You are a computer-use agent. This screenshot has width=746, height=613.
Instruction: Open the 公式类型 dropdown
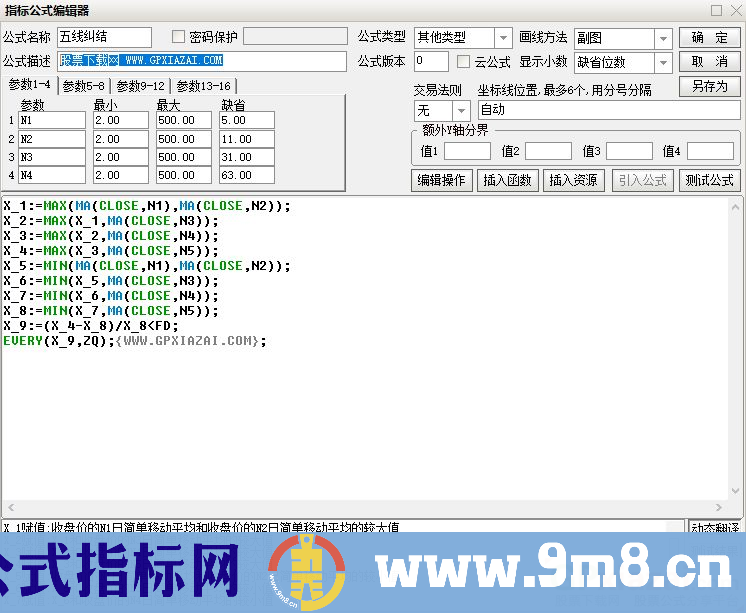pos(503,38)
